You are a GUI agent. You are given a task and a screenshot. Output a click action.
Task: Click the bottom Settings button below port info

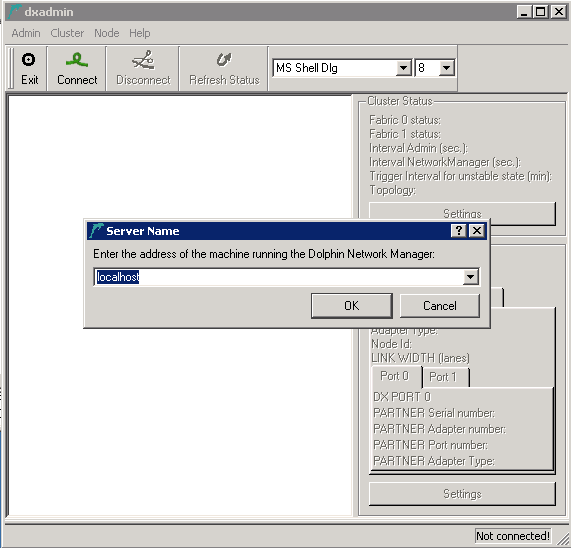[462, 494]
